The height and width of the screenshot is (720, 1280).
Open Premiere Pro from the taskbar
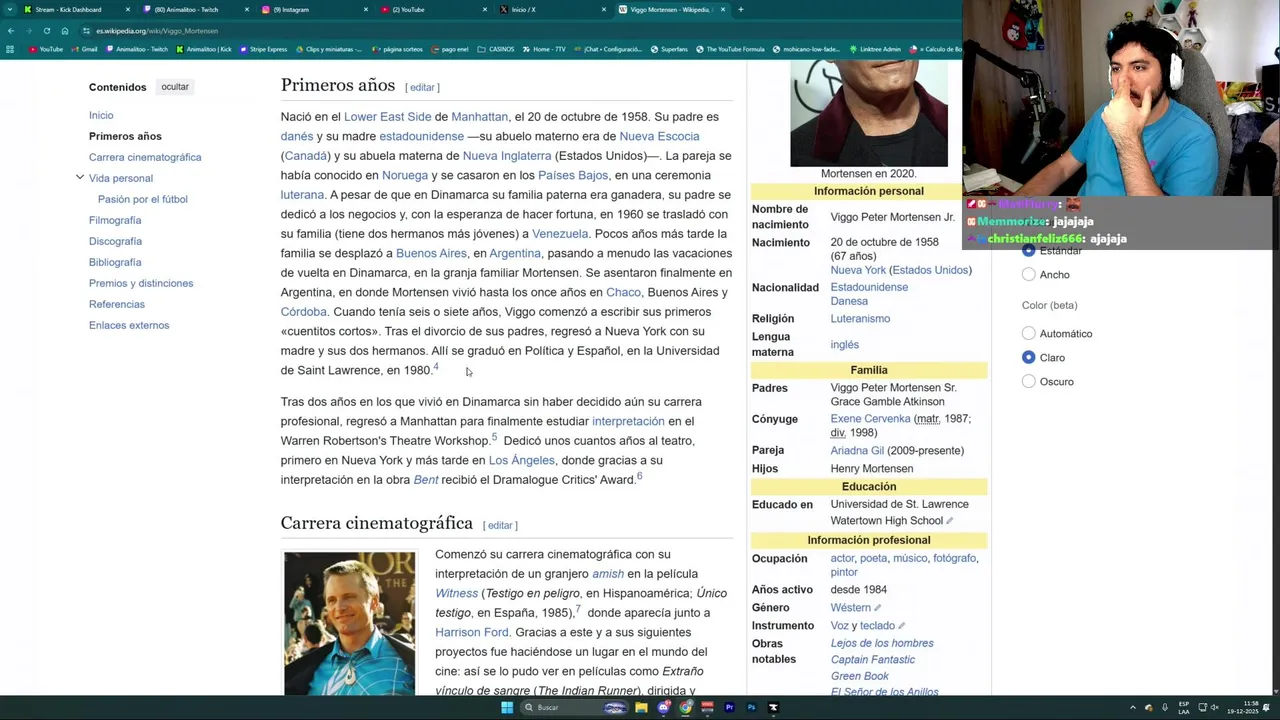pos(729,707)
